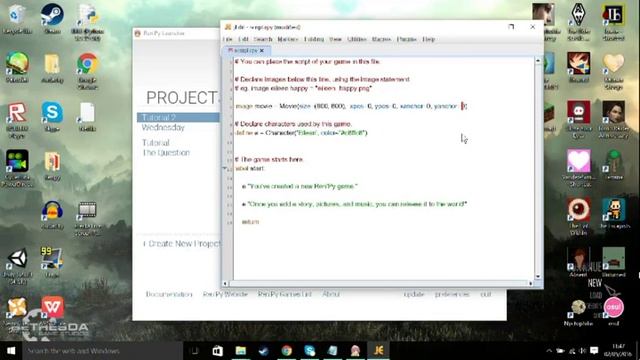Open the Utilities menu in jEdit

(x=357, y=39)
